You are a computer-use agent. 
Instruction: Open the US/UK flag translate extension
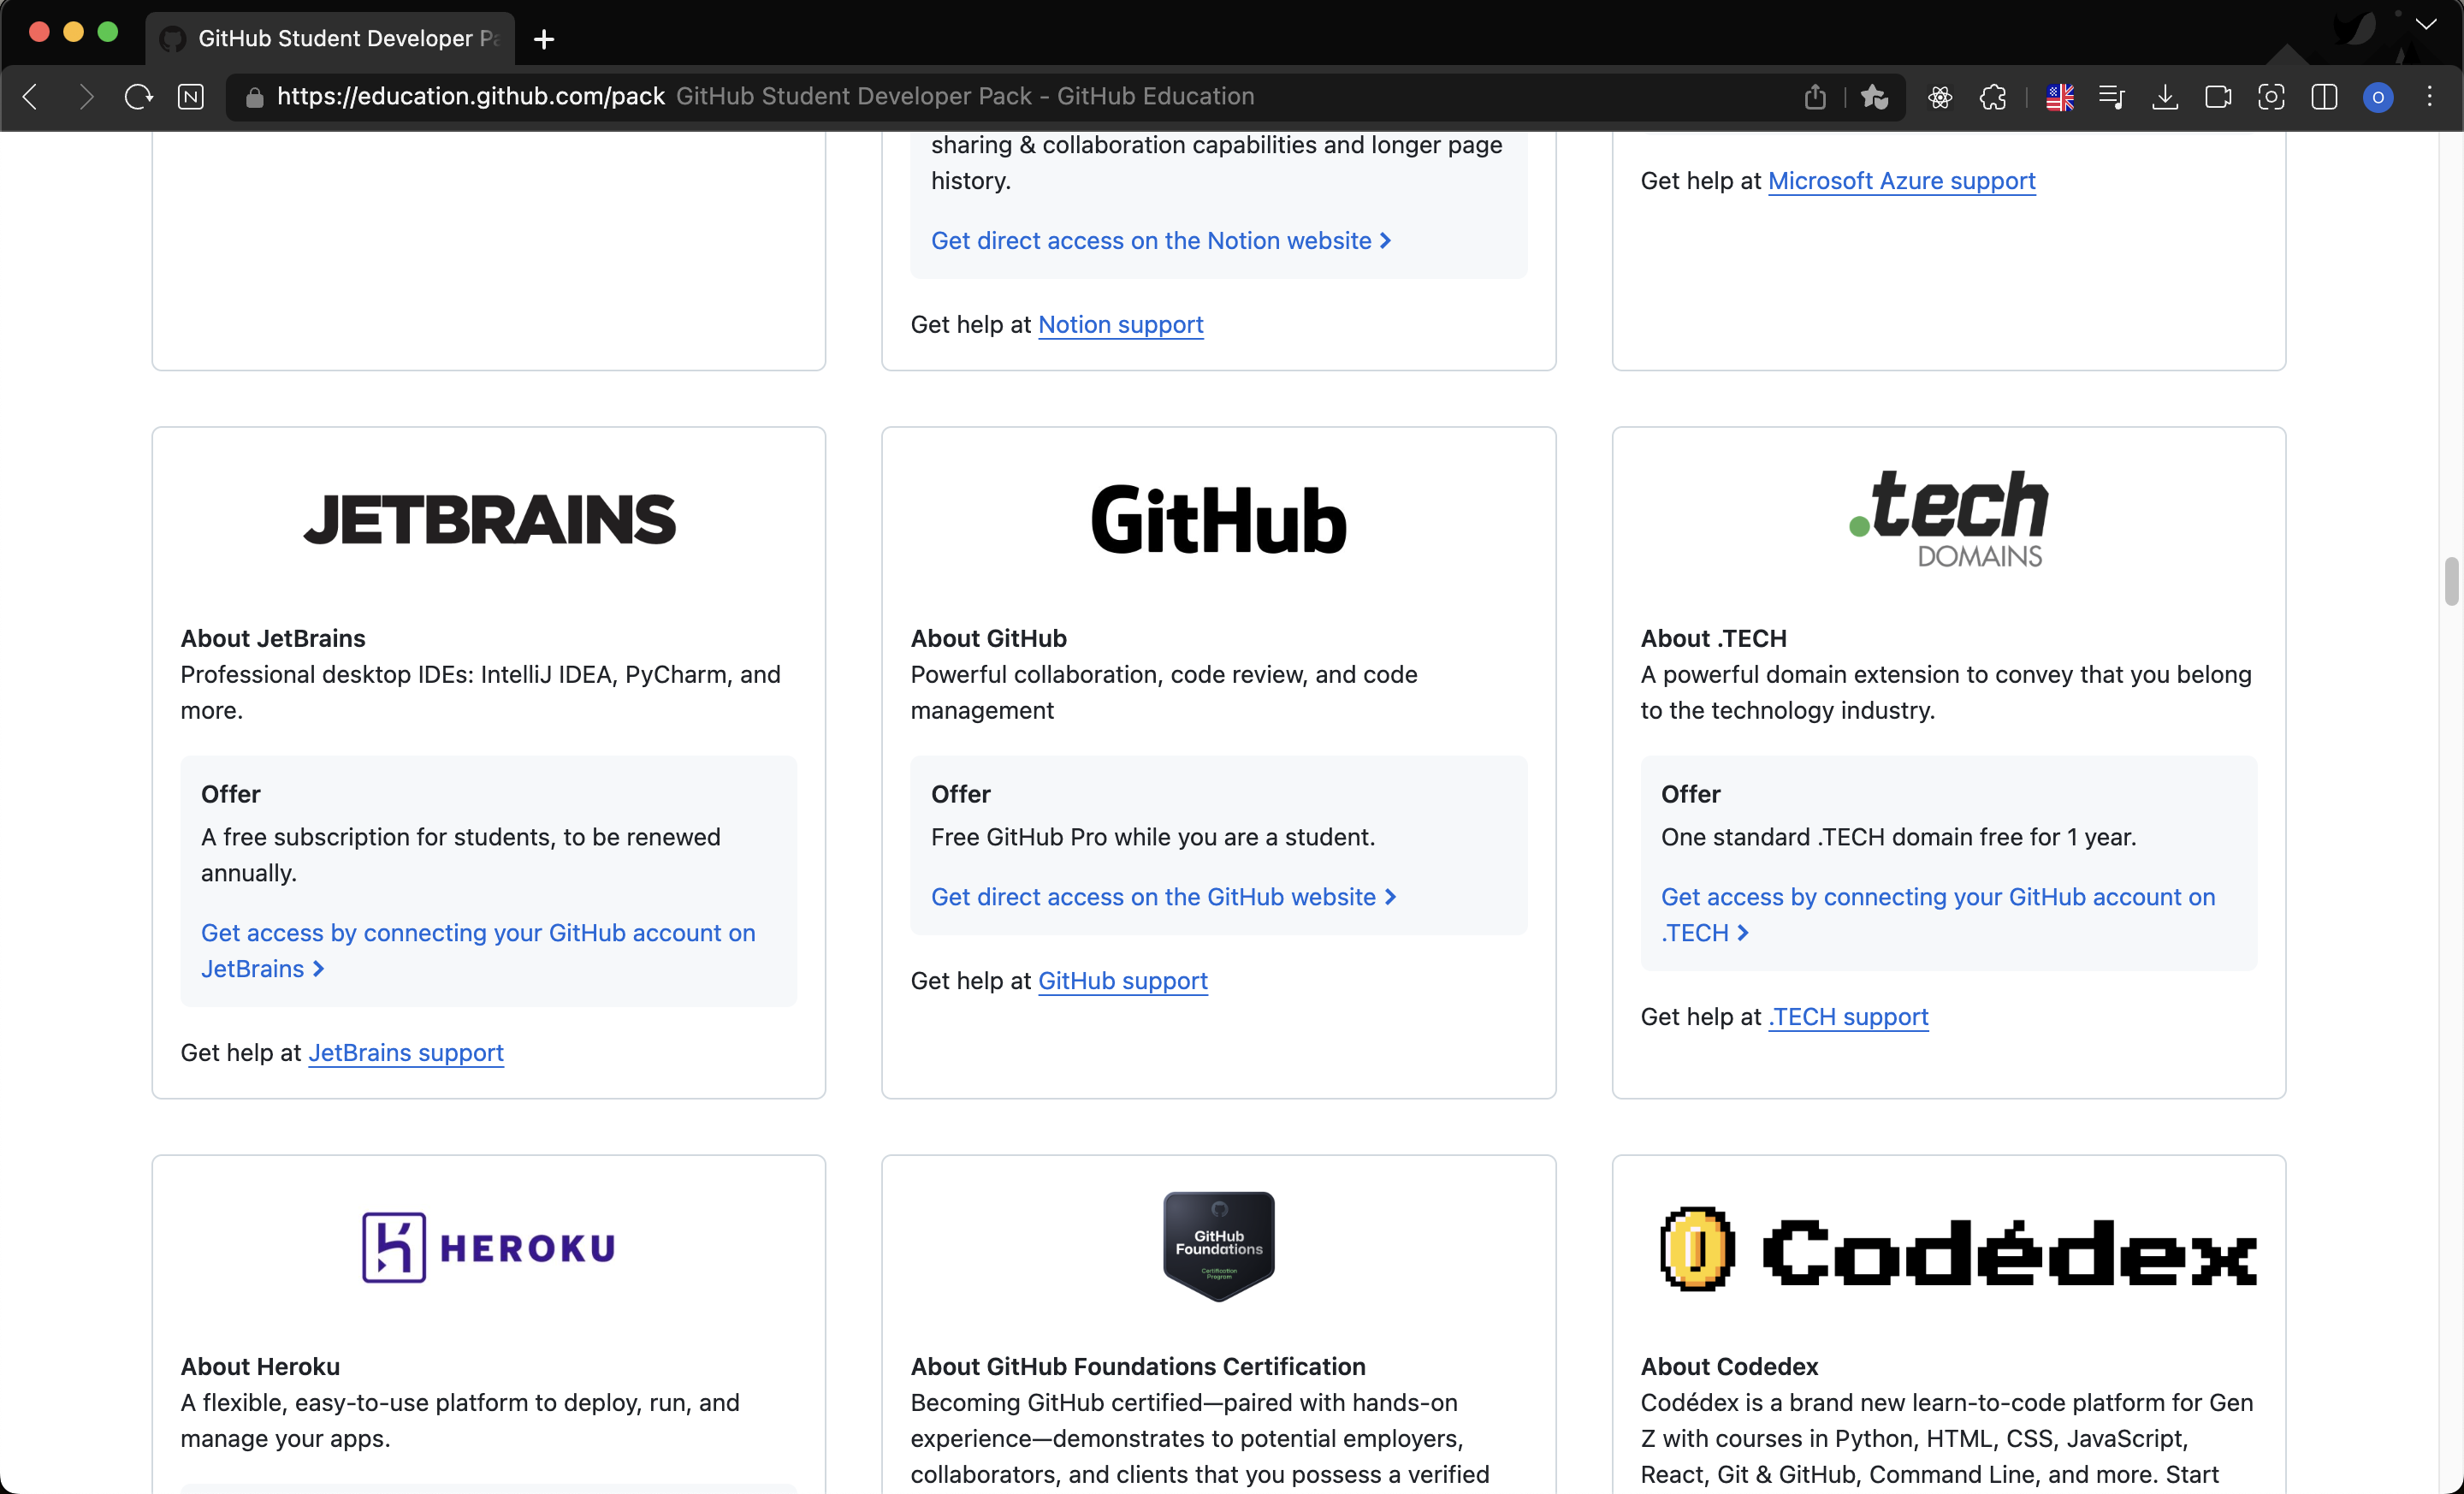pyautogui.click(x=2060, y=97)
